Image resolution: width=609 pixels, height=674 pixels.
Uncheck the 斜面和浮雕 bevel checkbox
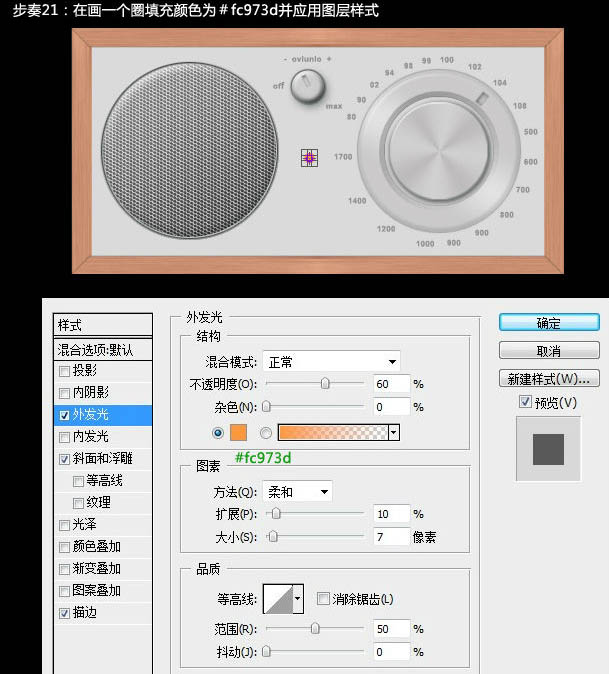64,459
